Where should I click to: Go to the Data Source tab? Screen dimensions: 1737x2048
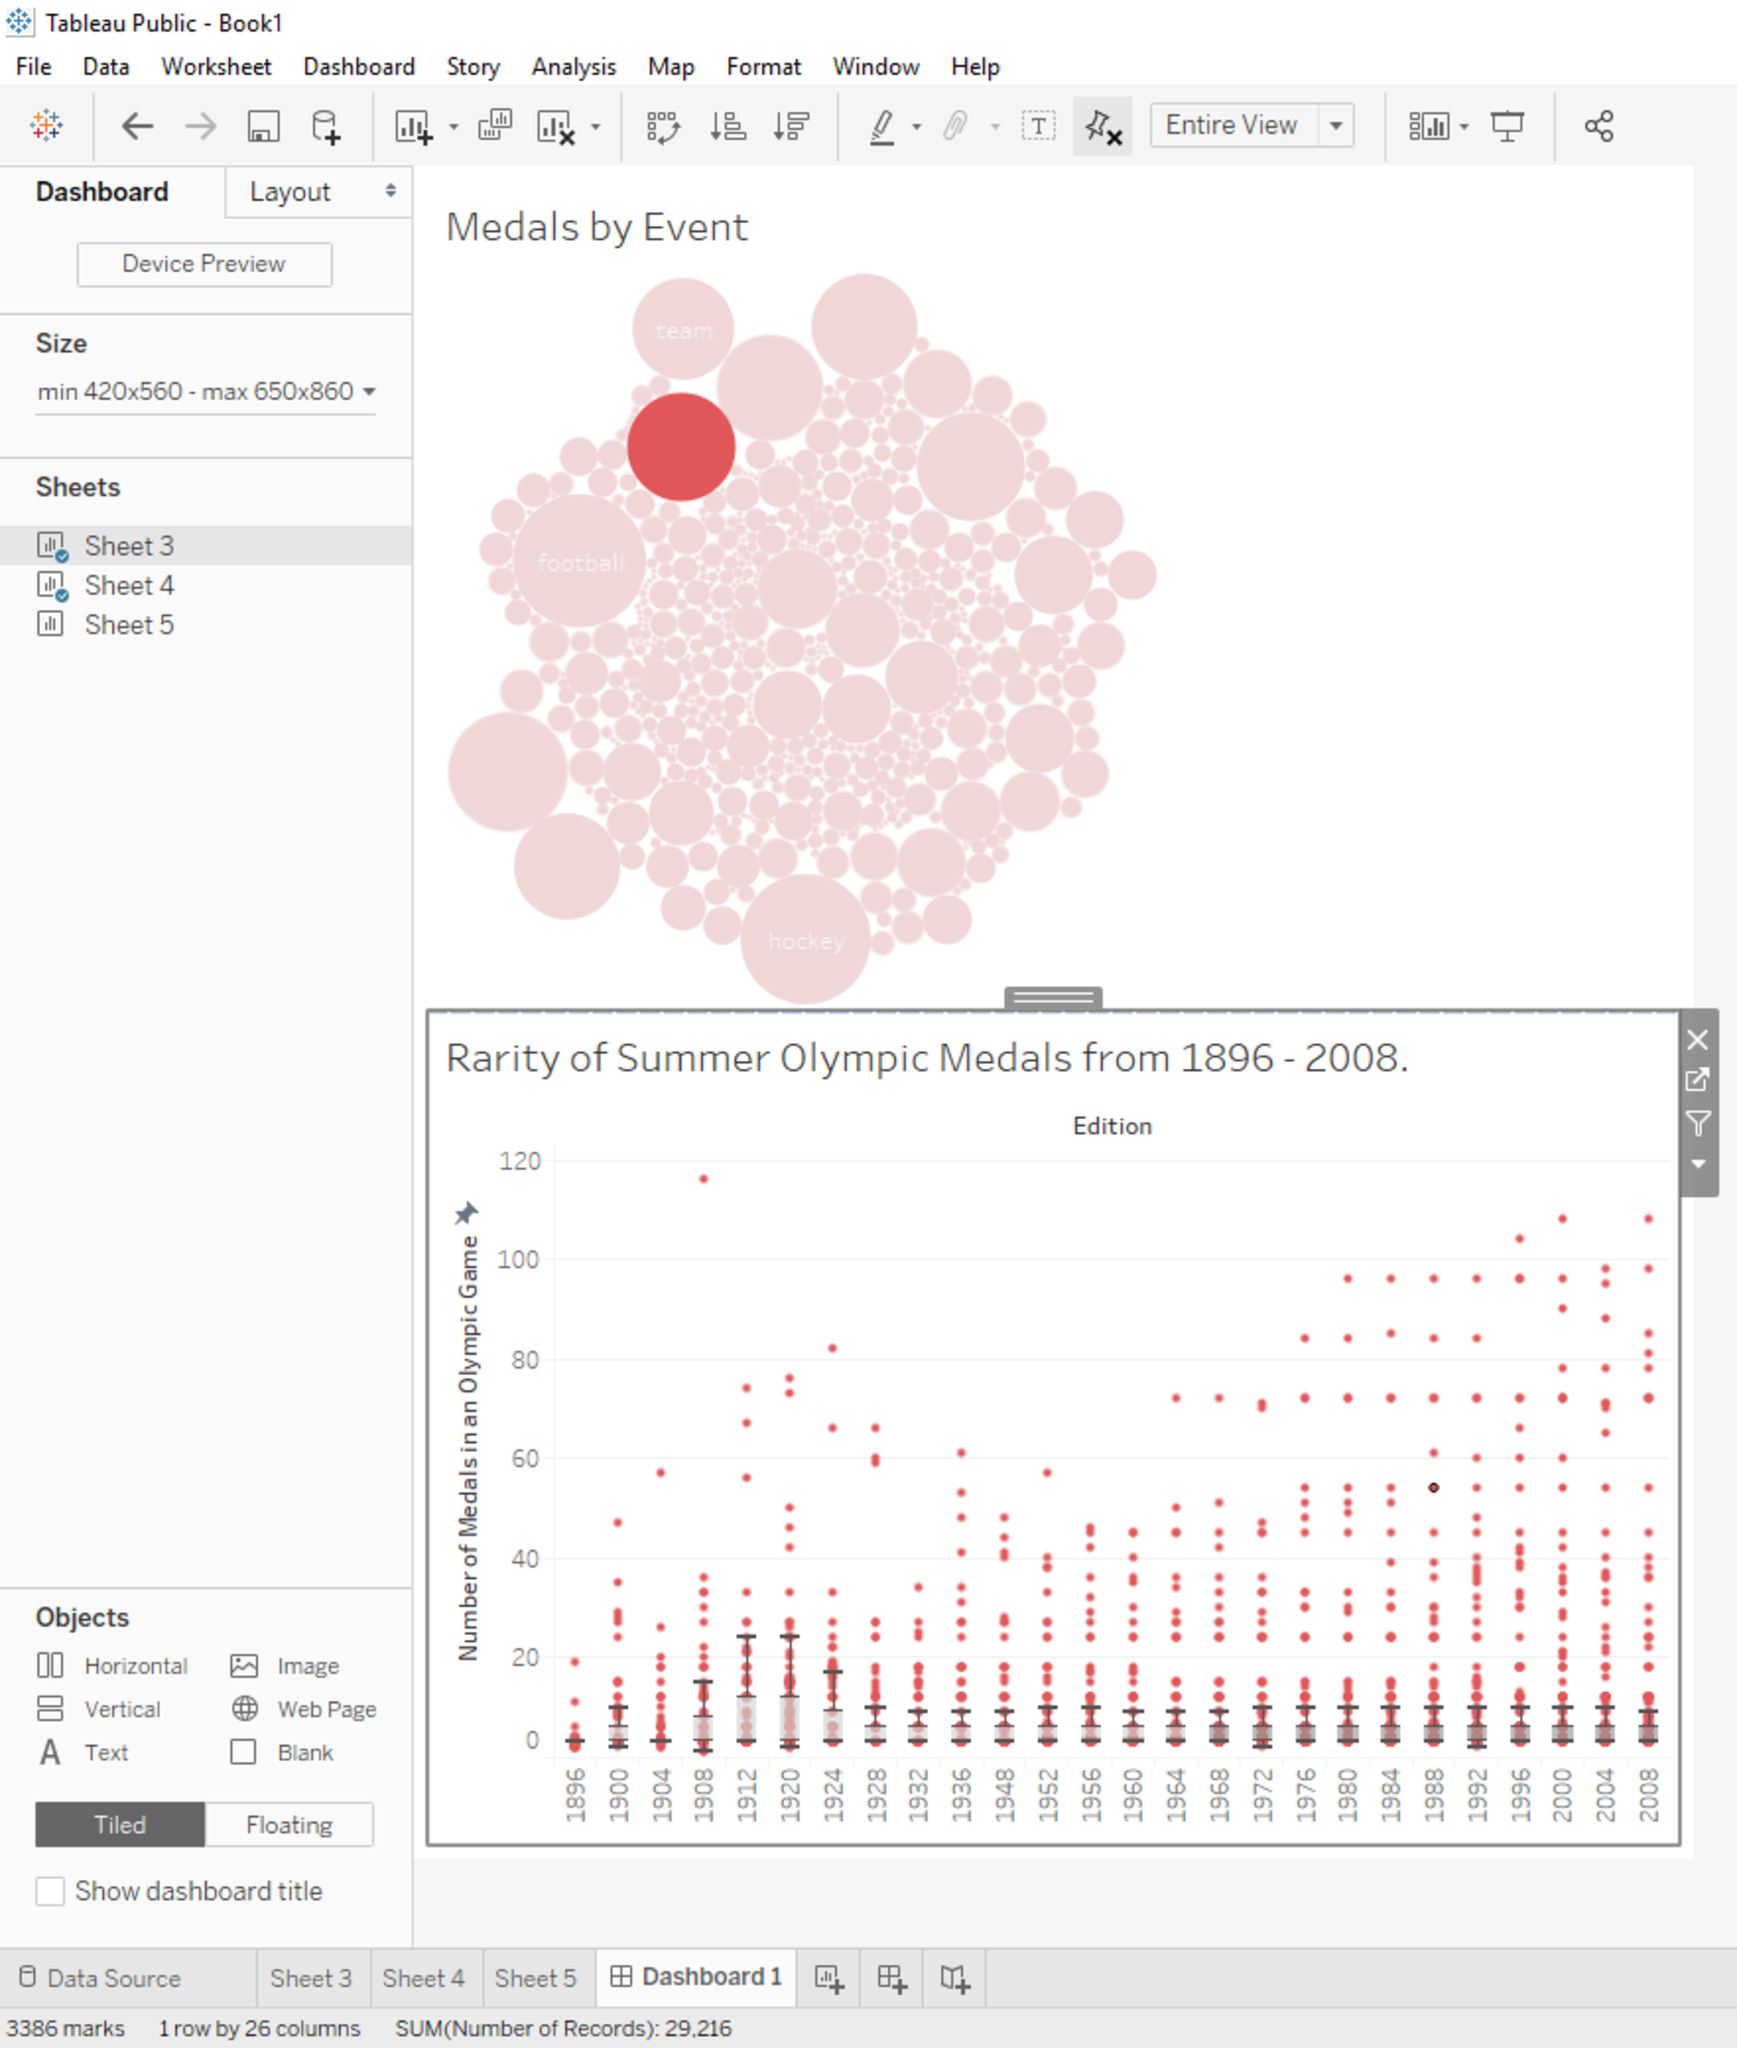(100, 1977)
